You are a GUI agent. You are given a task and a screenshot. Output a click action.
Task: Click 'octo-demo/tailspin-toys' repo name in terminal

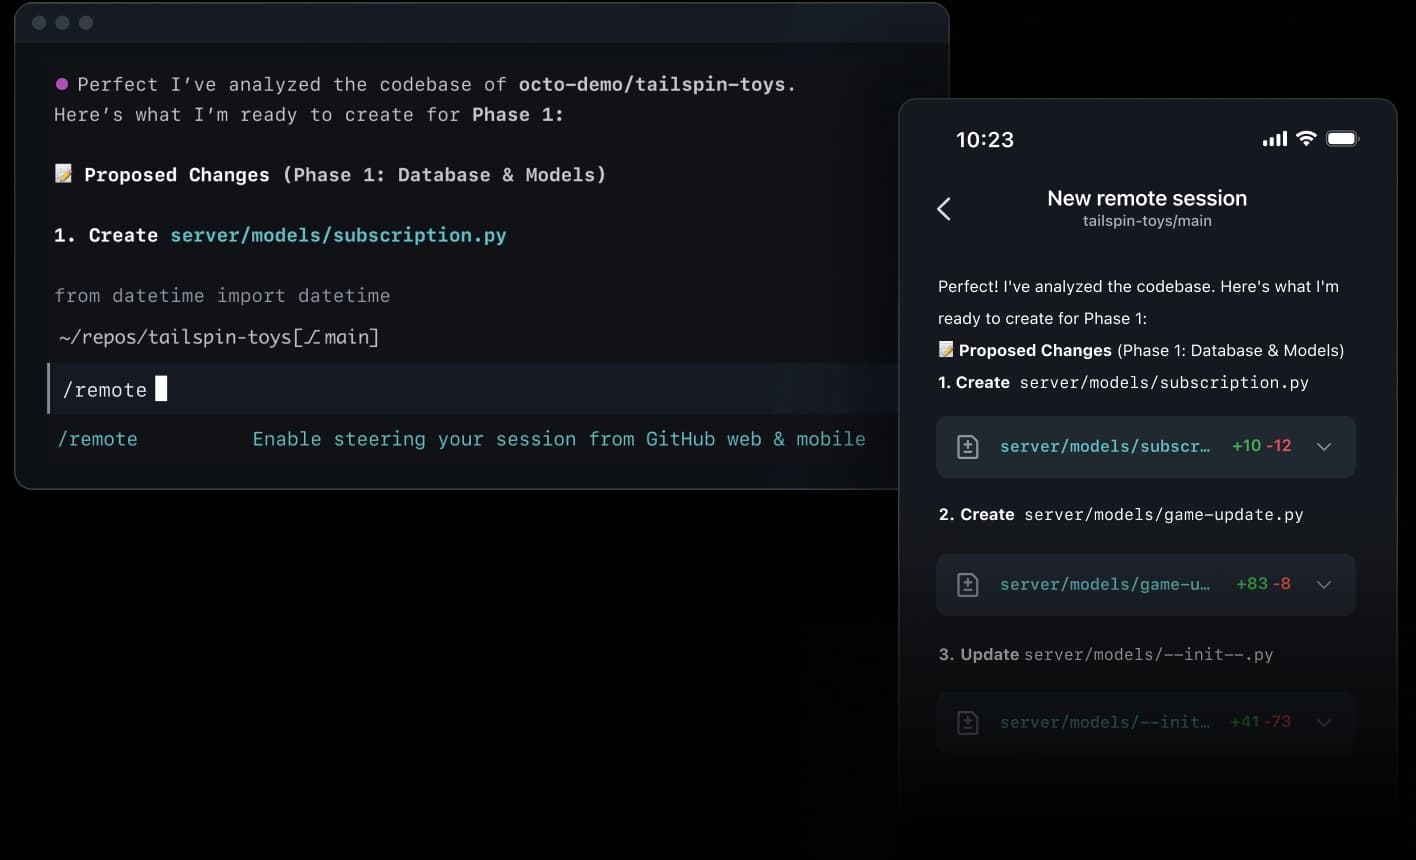click(x=652, y=84)
